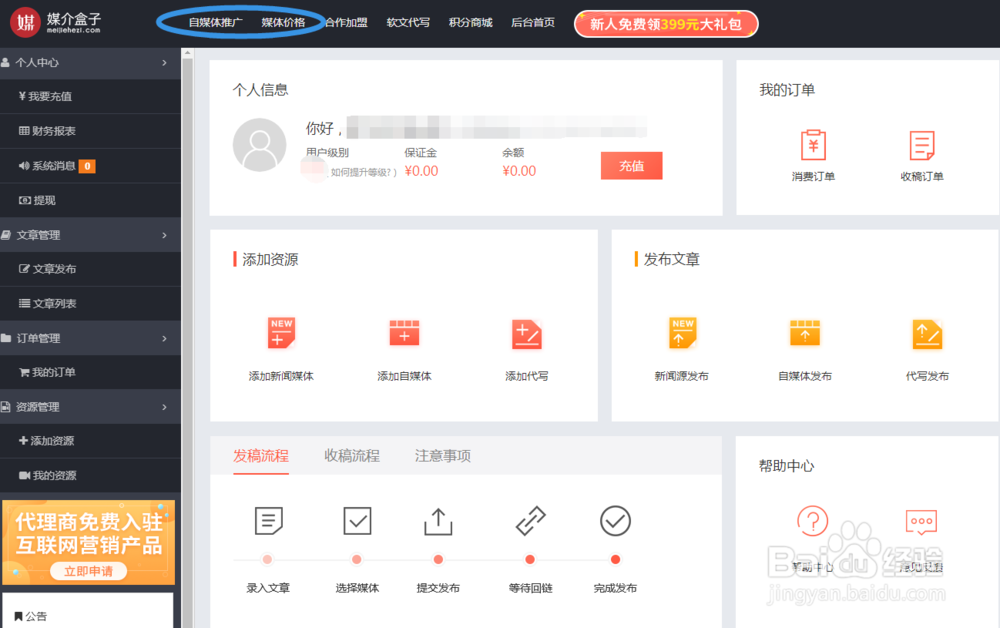Open 积分商城 in top navigation
Screen dimensions: 1000x628
click(471, 23)
